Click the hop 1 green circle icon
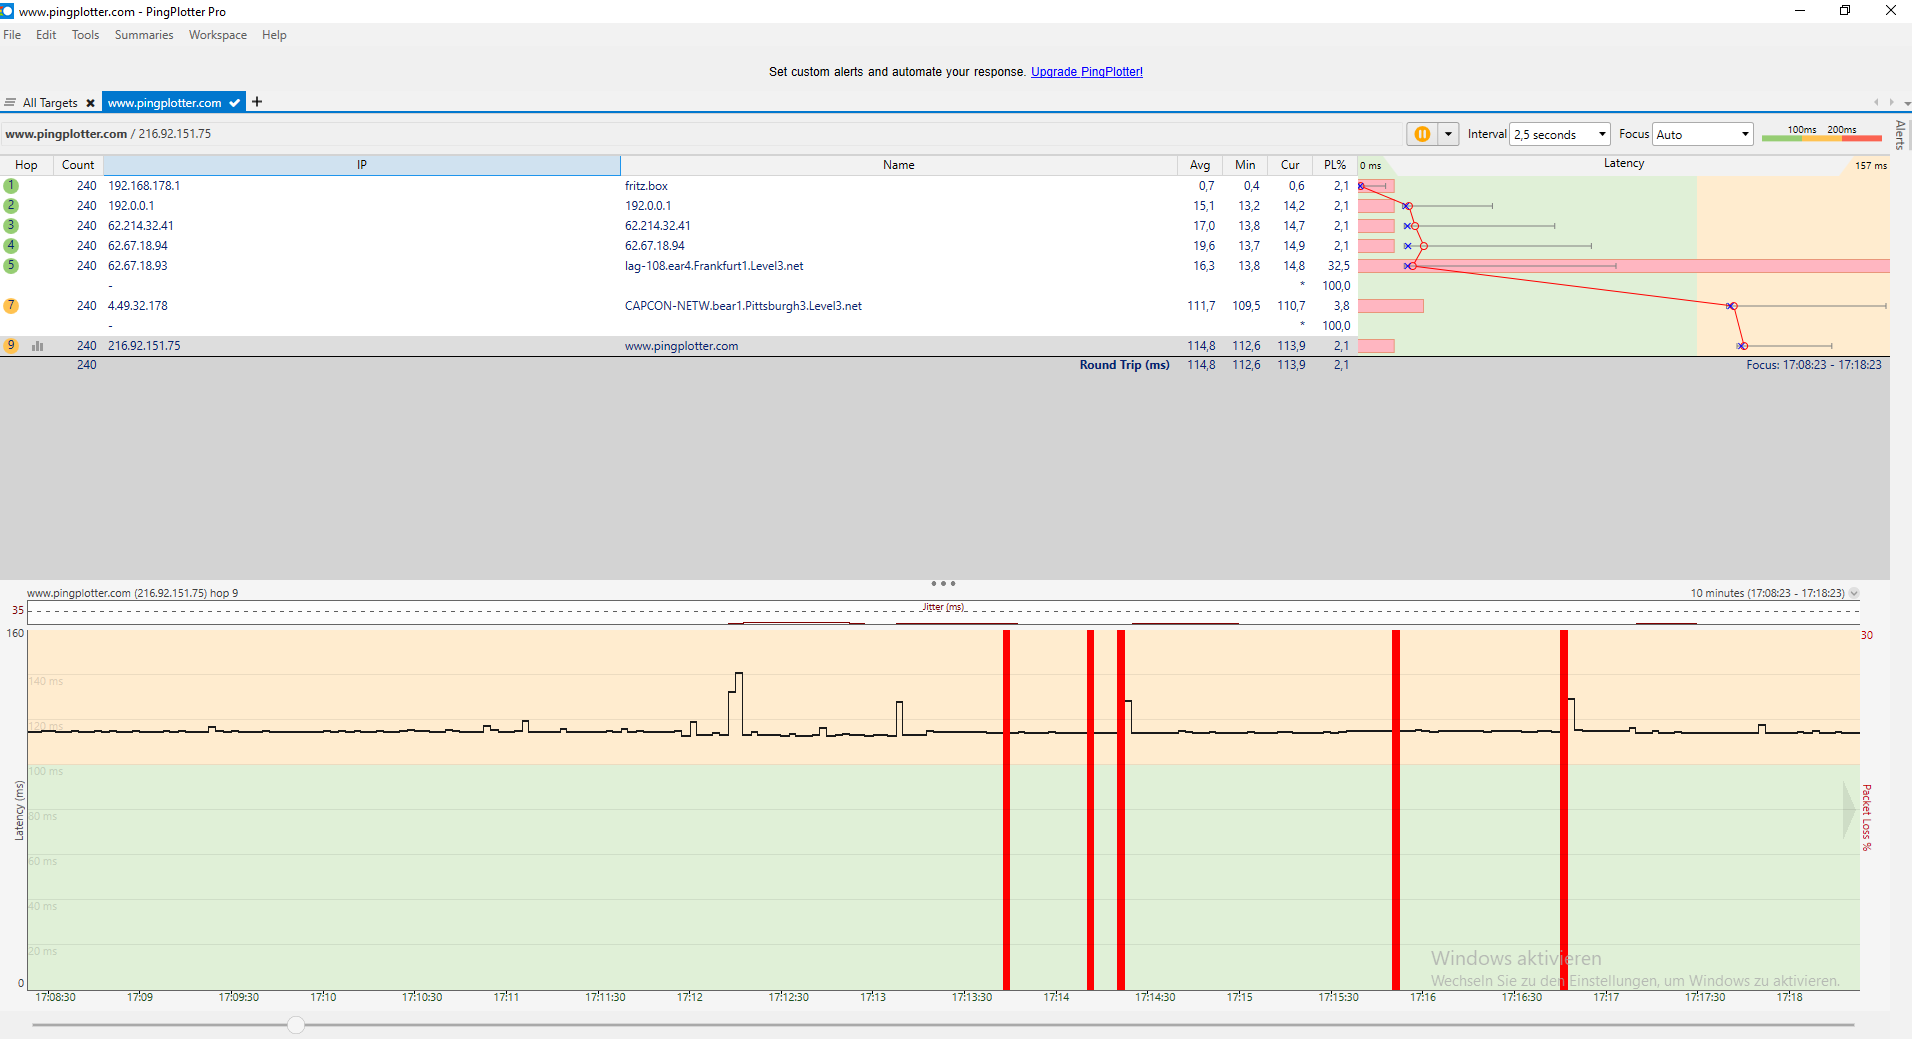 tap(11, 186)
